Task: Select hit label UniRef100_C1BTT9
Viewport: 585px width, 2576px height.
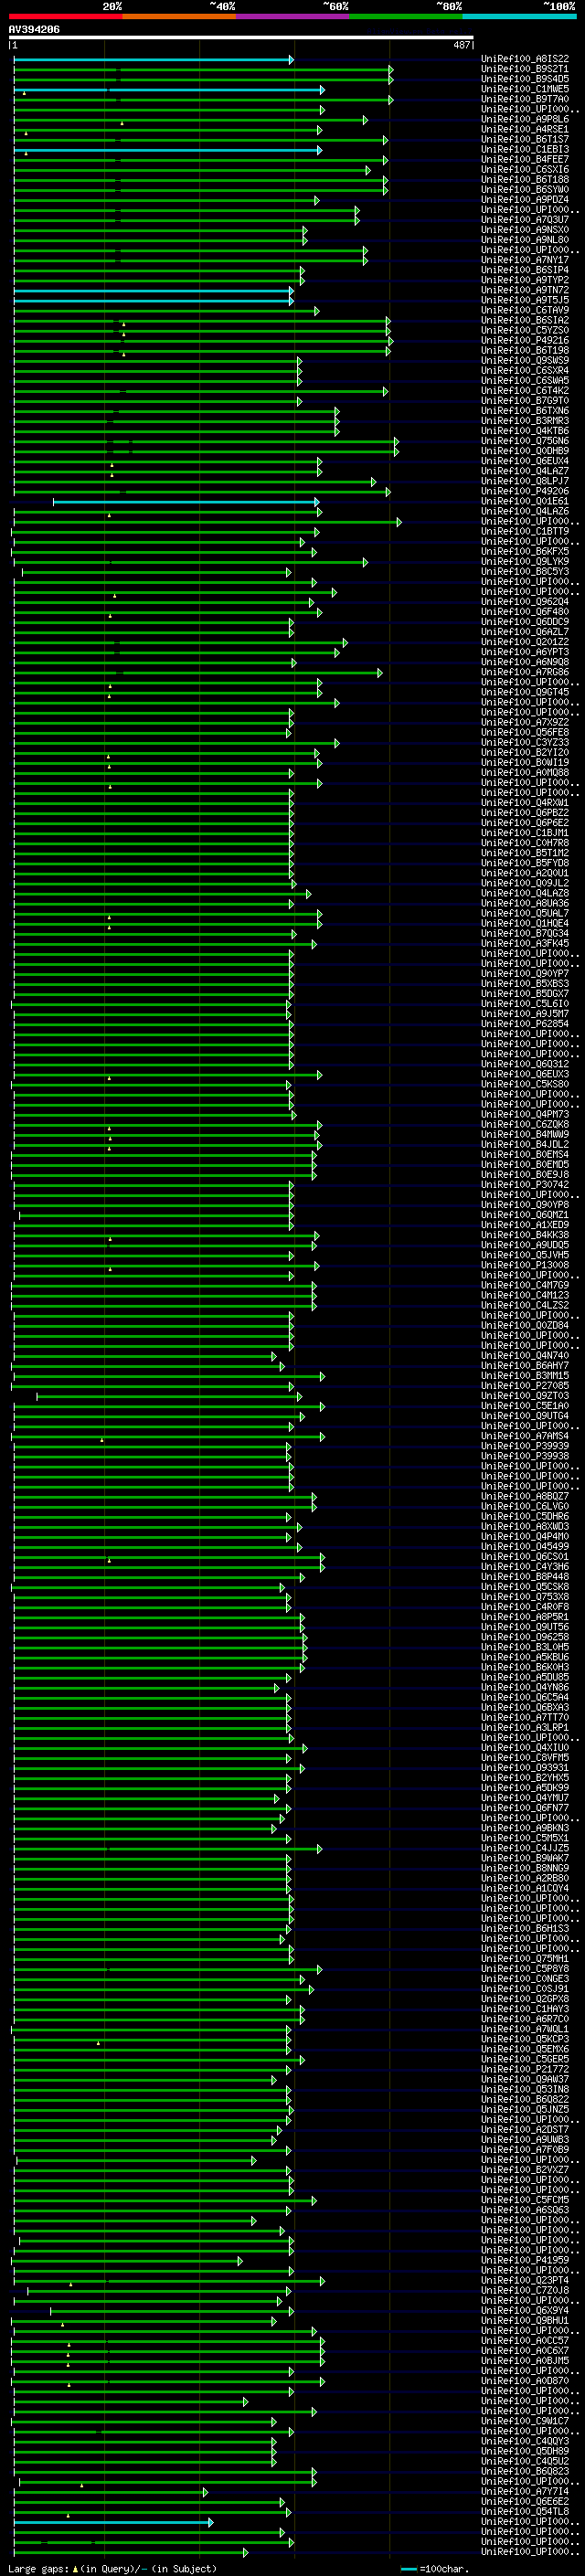Action: [525, 531]
